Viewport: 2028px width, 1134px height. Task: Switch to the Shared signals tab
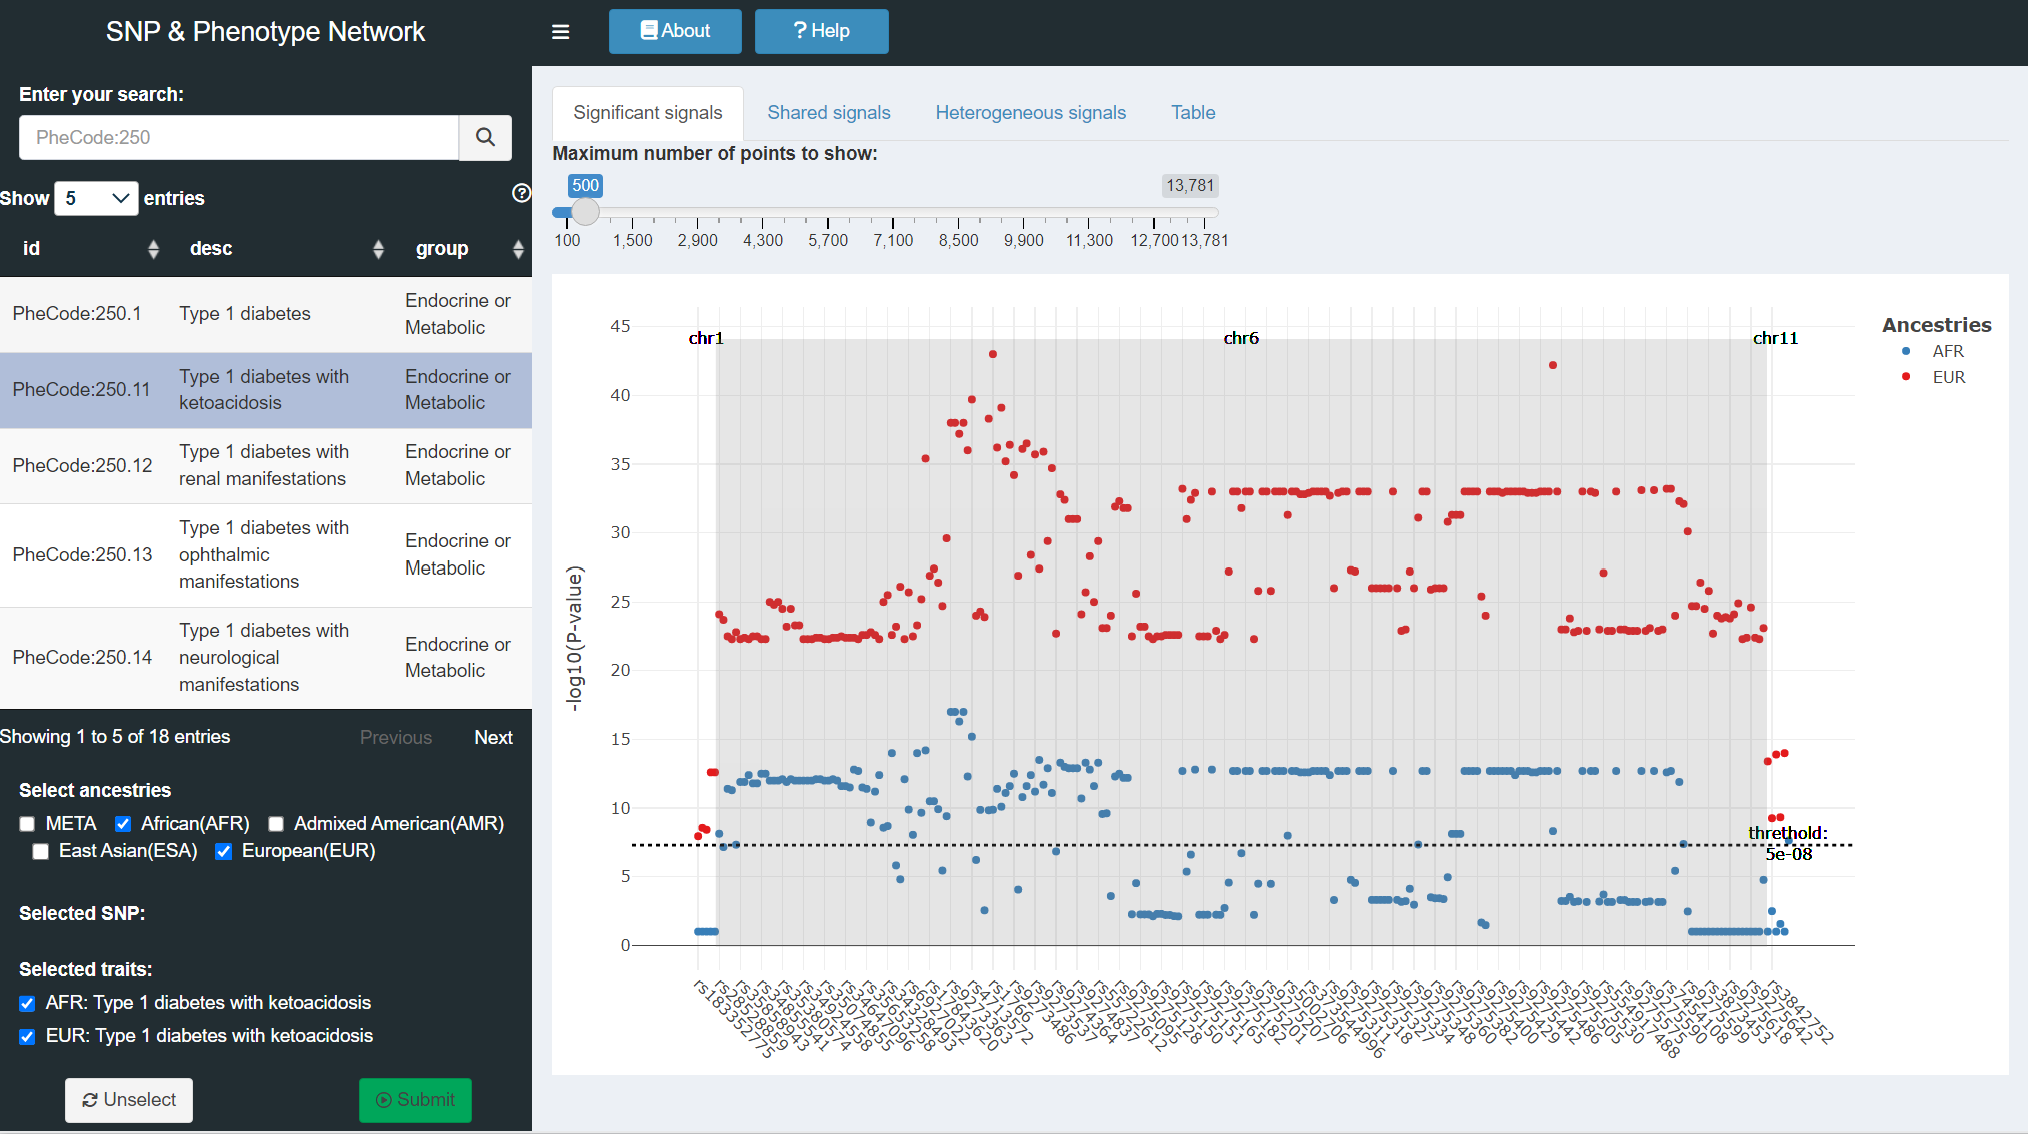tap(828, 113)
